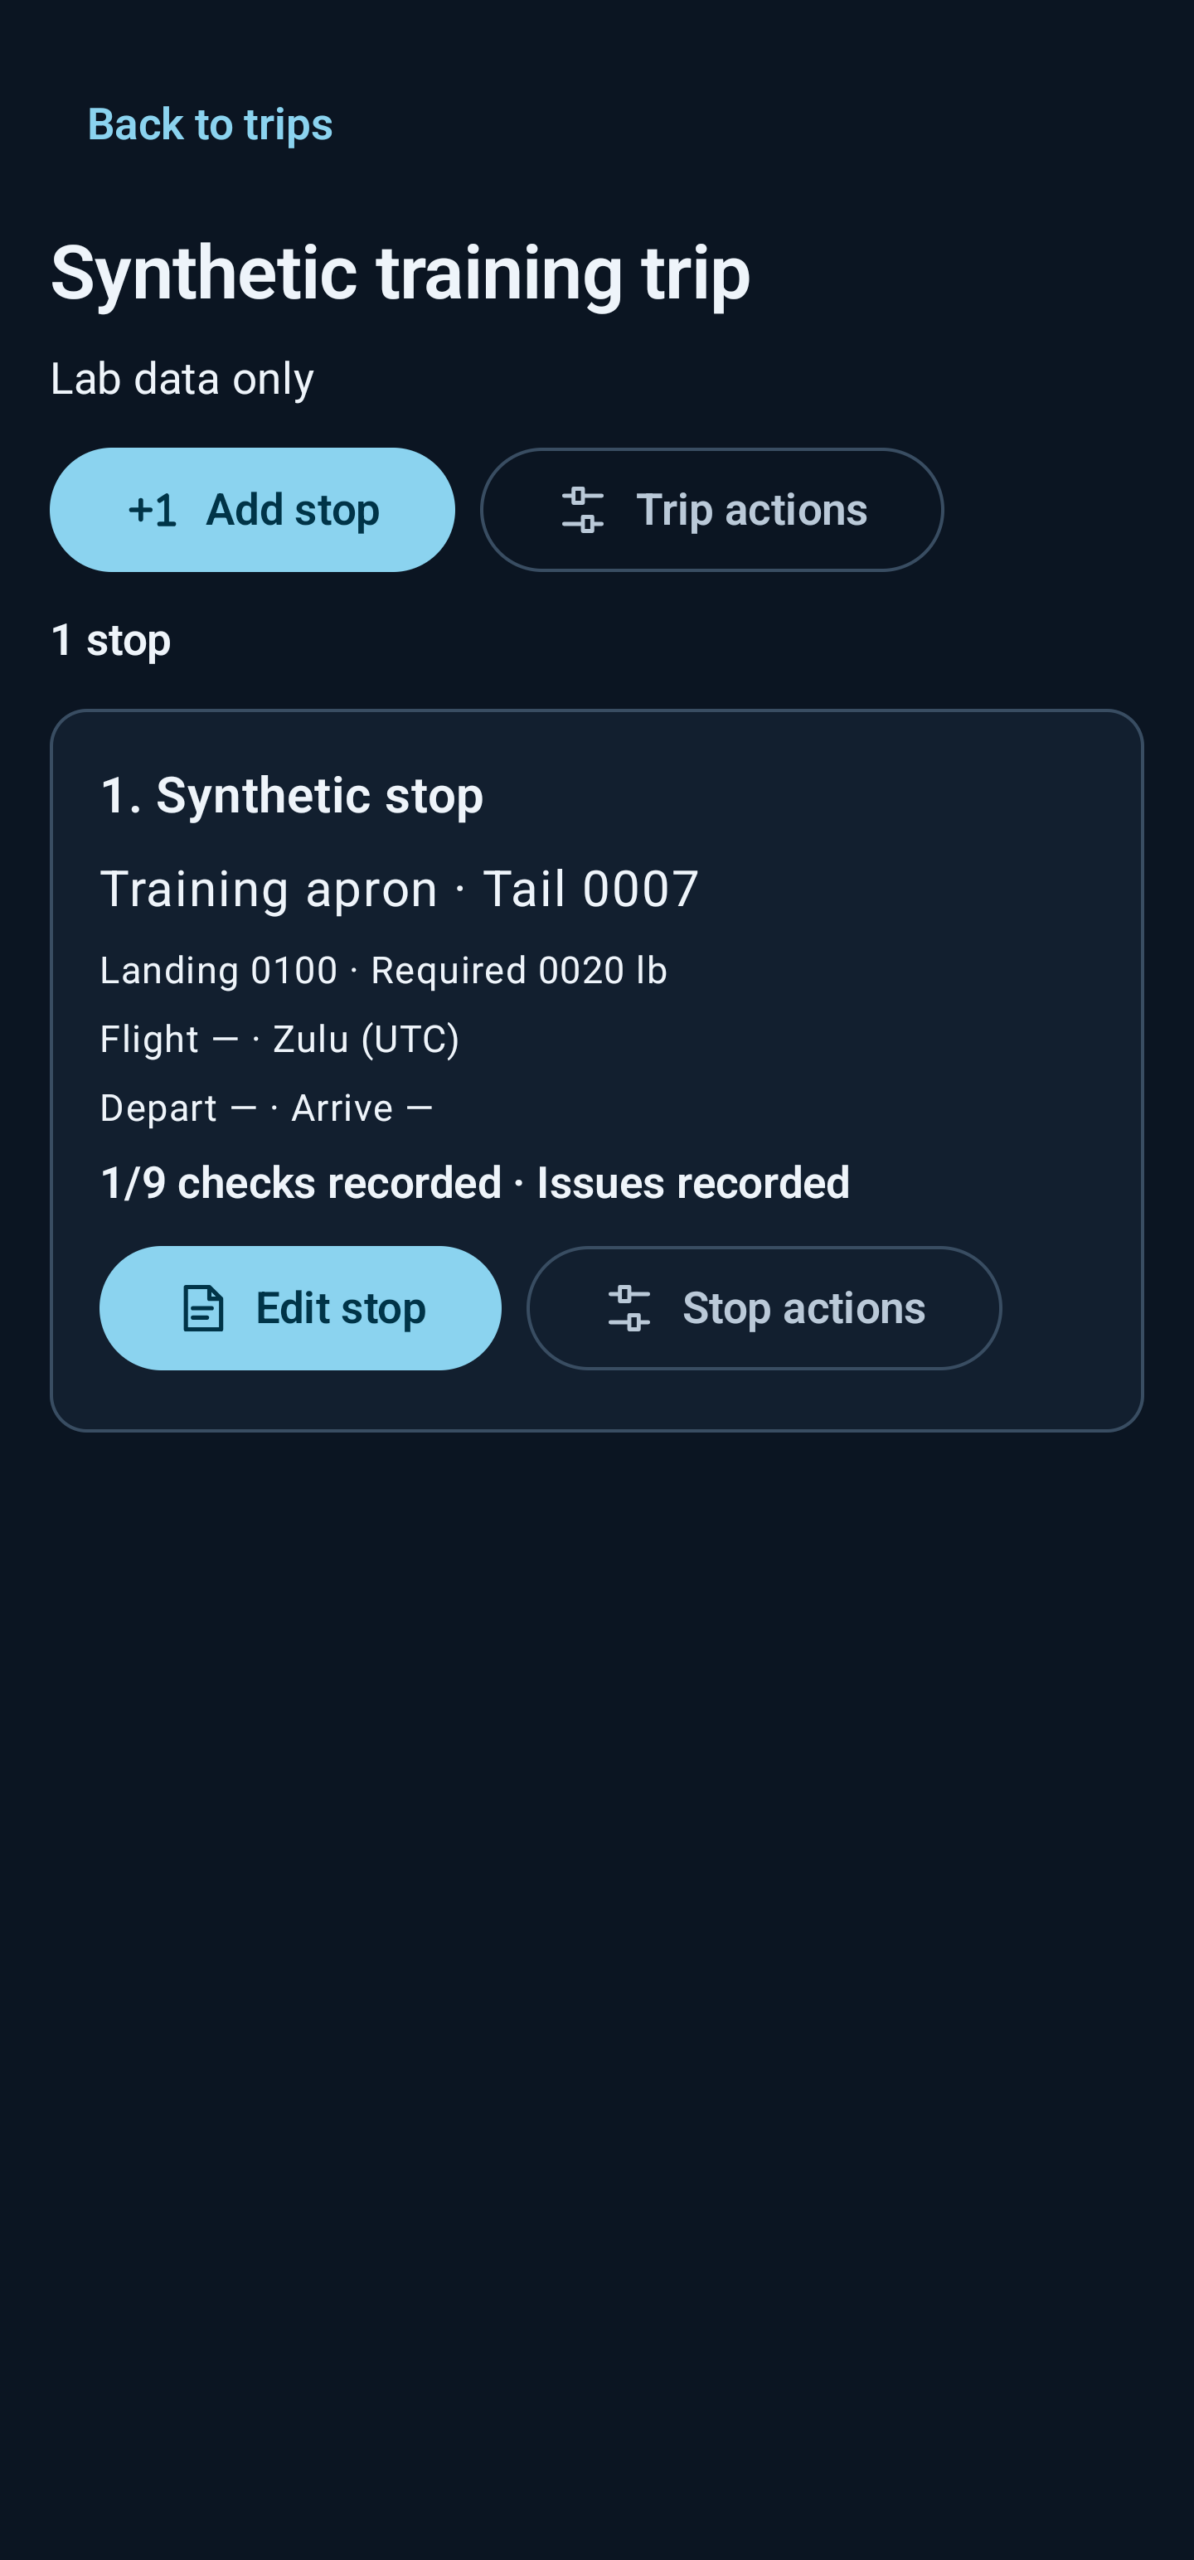Screen dimensions: 1194x2560
Task: Select the '1. Synthetic stop' card title
Action: 292,796
